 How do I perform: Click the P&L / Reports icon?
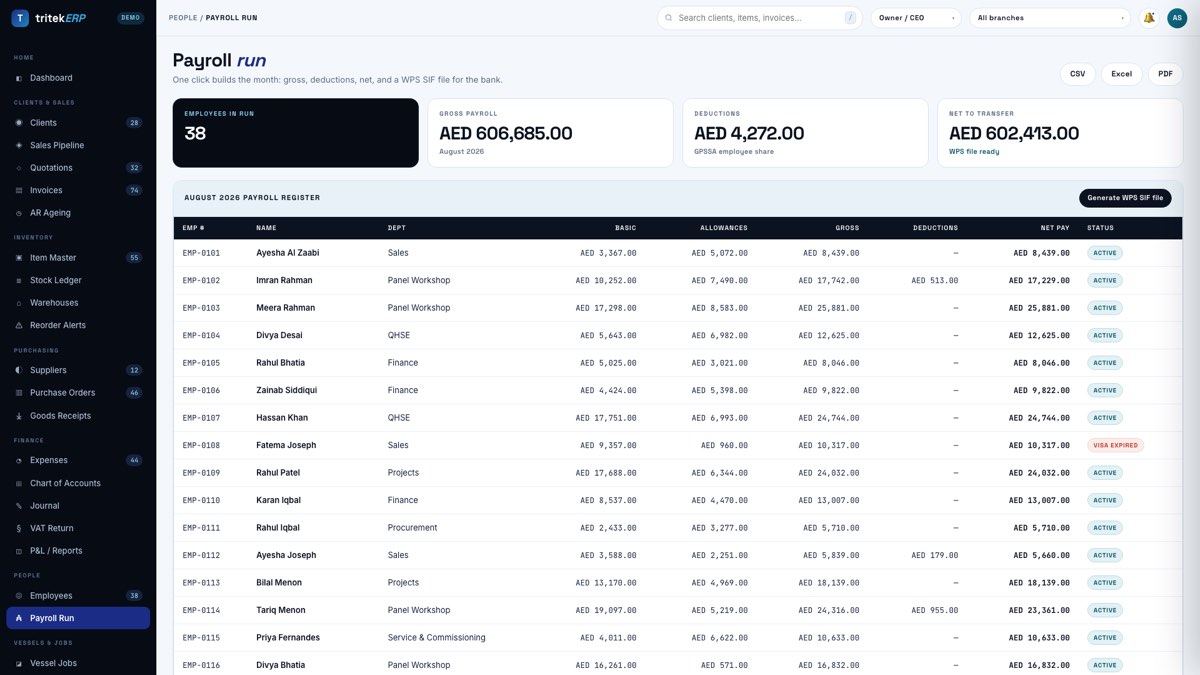[19, 551]
